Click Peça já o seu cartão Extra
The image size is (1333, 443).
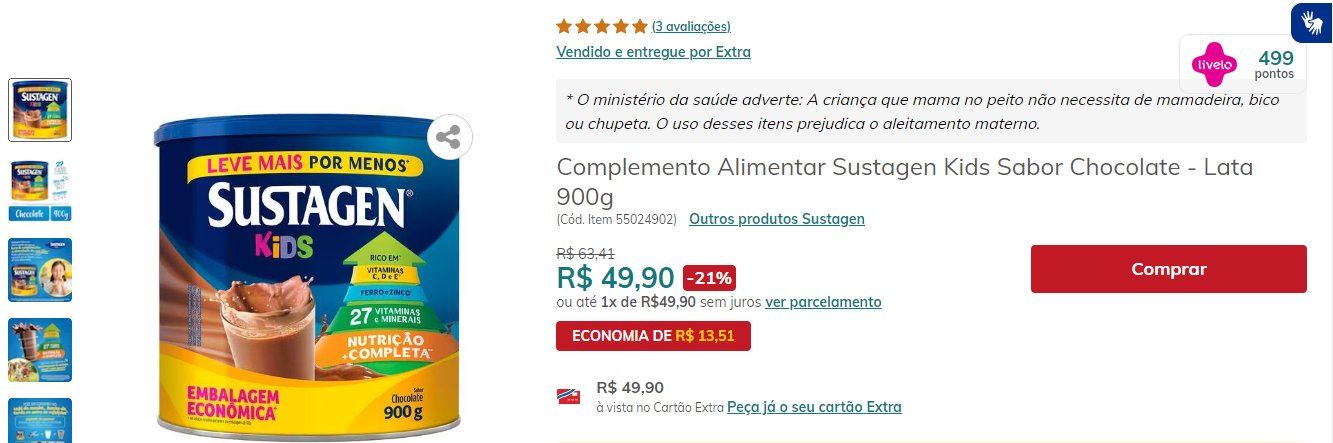pyautogui.click(x=814, y=407)
